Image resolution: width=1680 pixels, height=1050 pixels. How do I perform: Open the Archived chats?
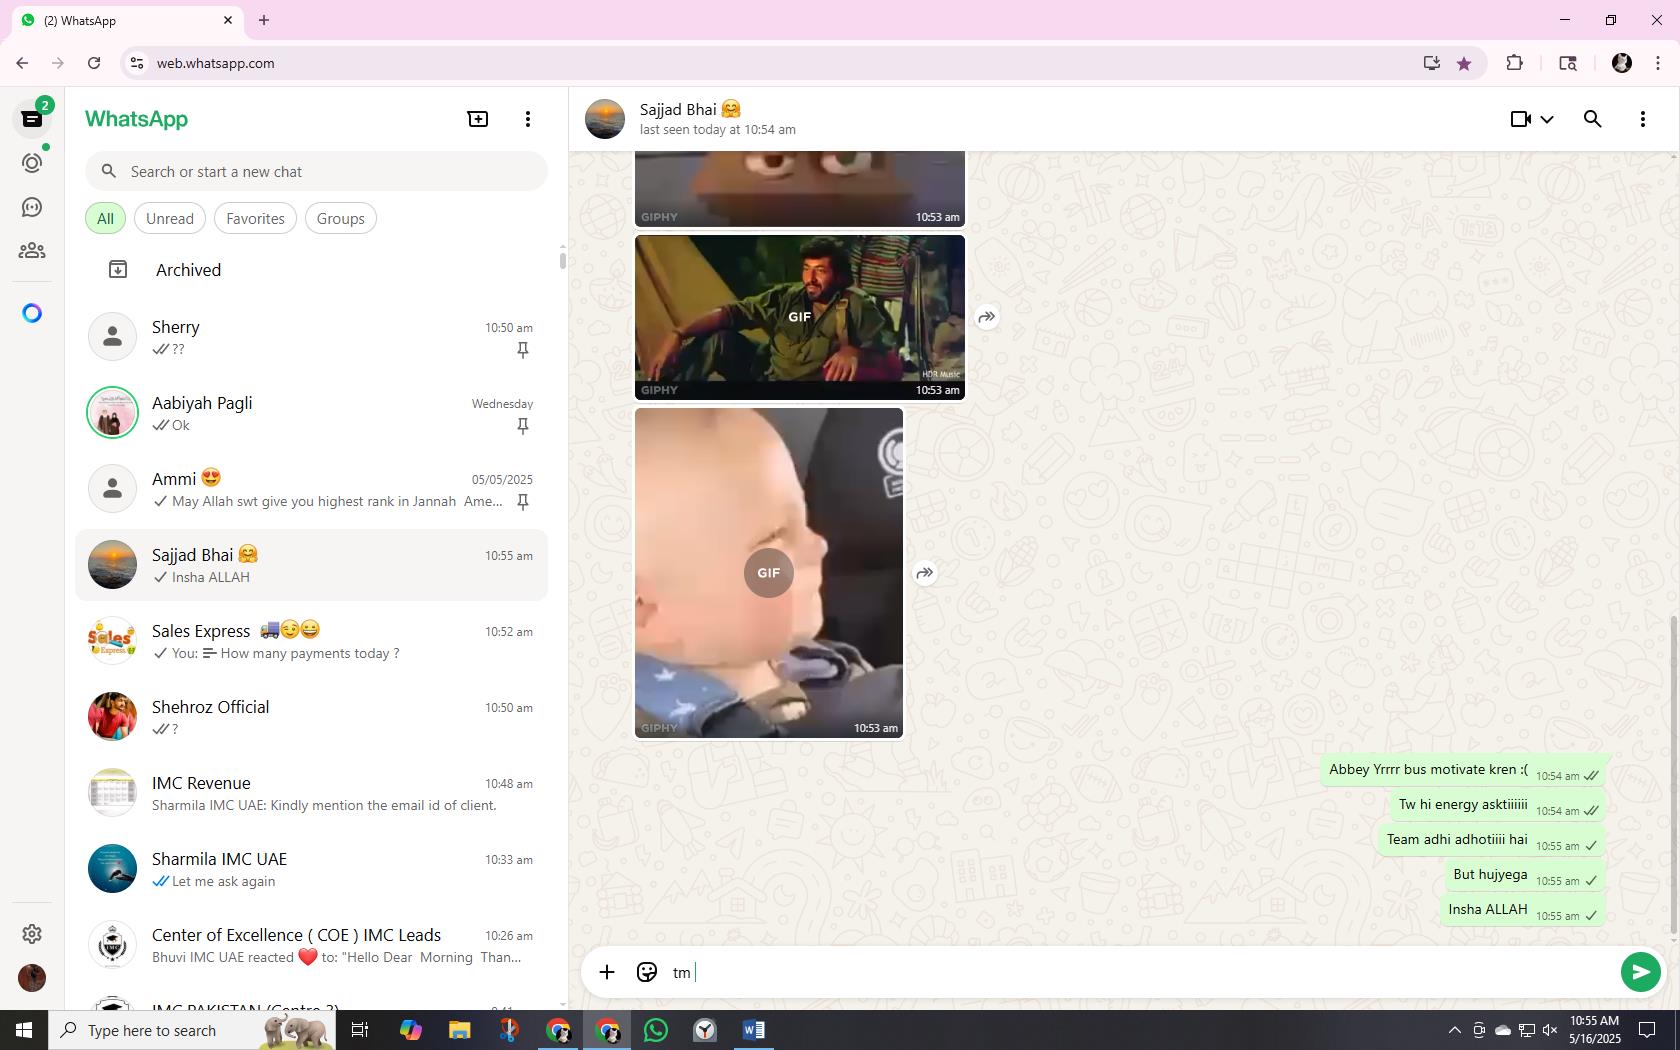311,270
